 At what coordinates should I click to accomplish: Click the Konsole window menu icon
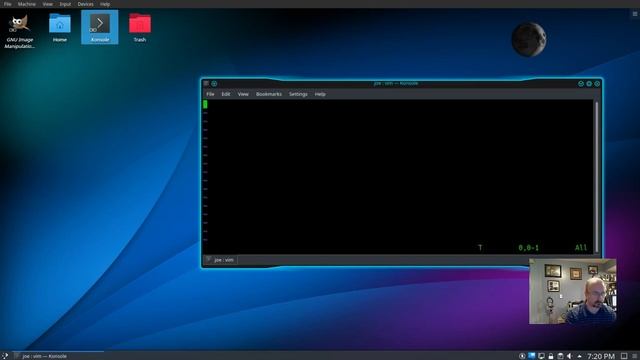click(206, 83)
